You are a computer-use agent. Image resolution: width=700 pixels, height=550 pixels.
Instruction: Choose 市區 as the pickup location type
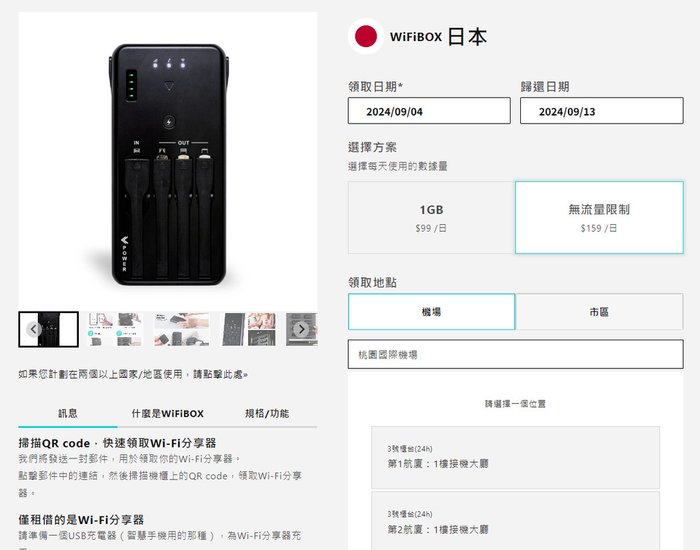599,312
